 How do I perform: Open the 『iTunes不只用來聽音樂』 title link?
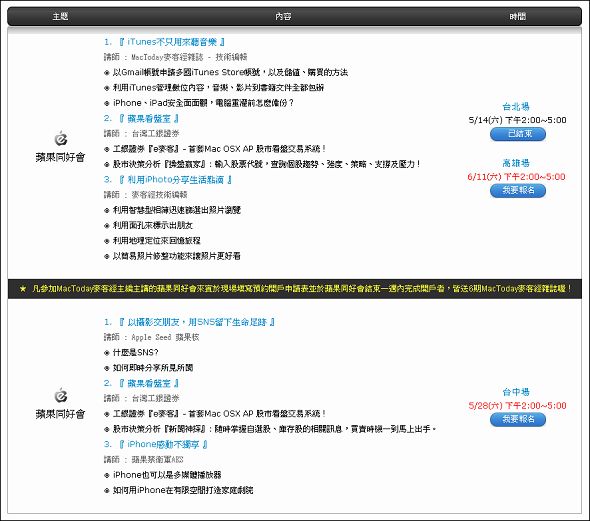point(172,42)
